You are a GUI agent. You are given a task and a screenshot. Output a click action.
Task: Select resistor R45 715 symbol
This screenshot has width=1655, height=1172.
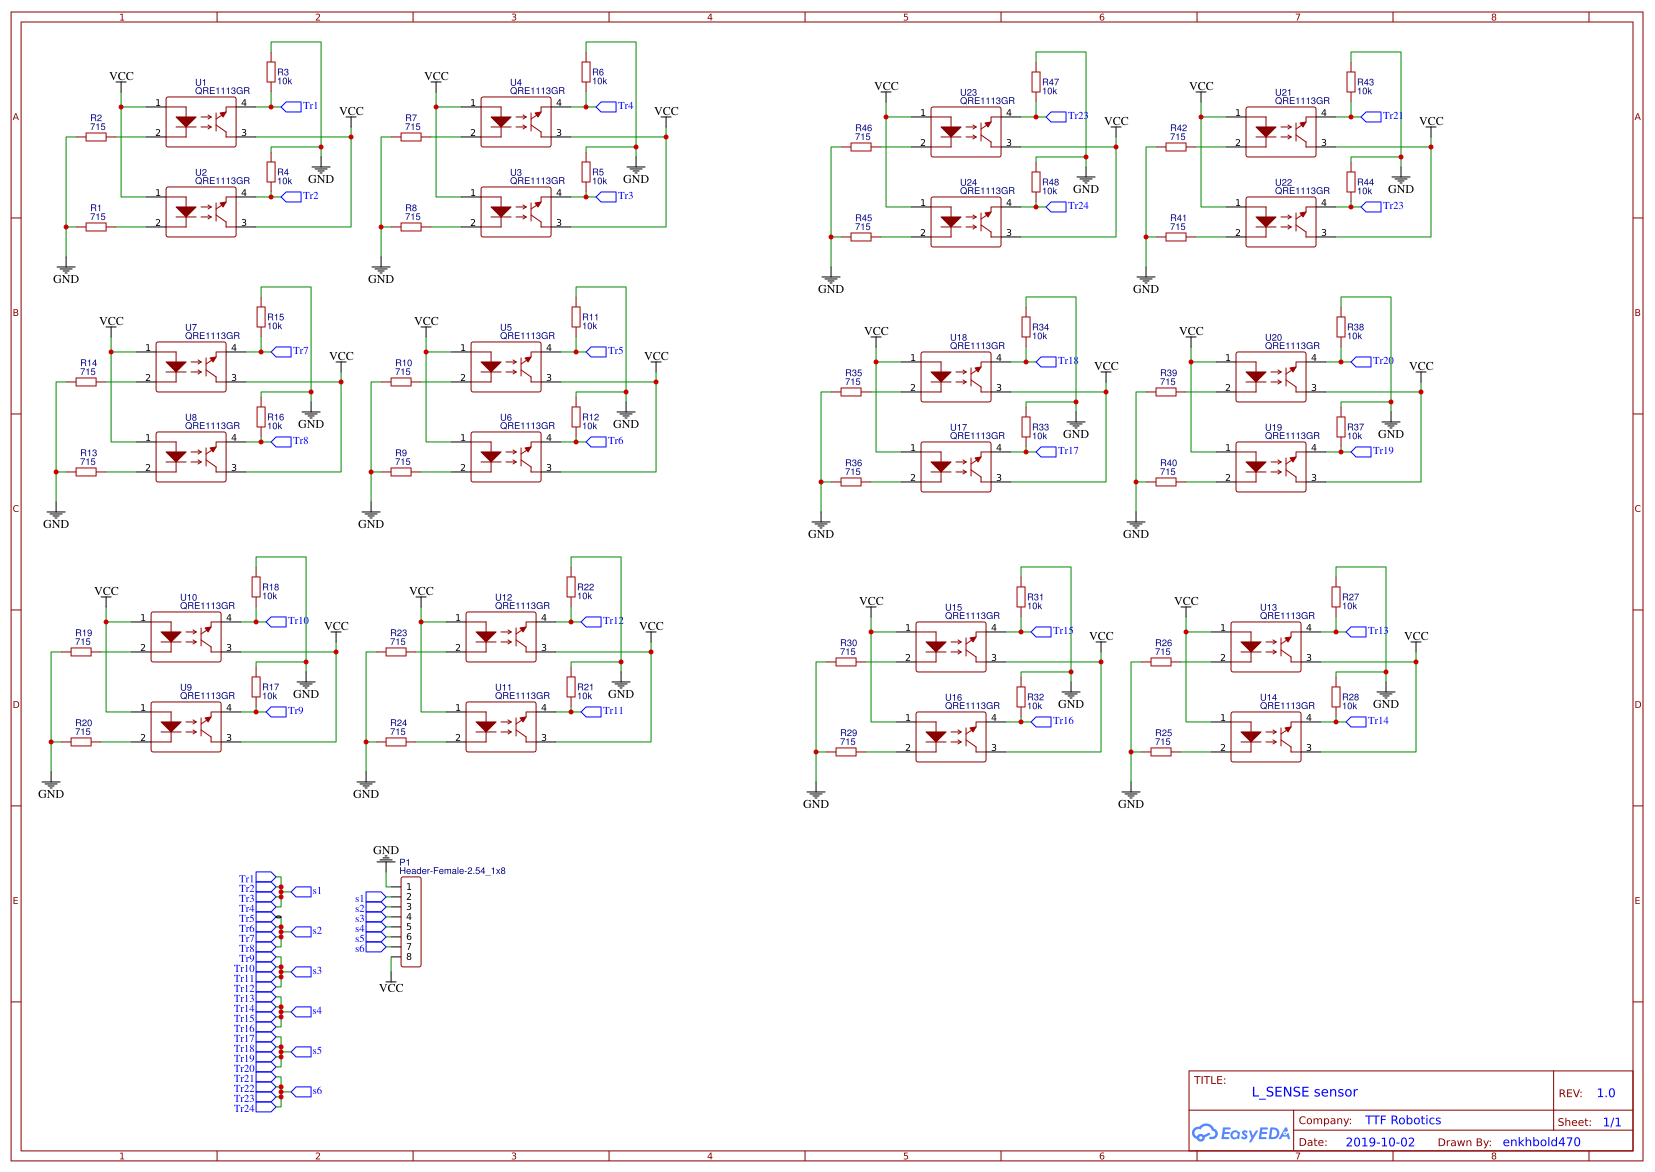861,234
